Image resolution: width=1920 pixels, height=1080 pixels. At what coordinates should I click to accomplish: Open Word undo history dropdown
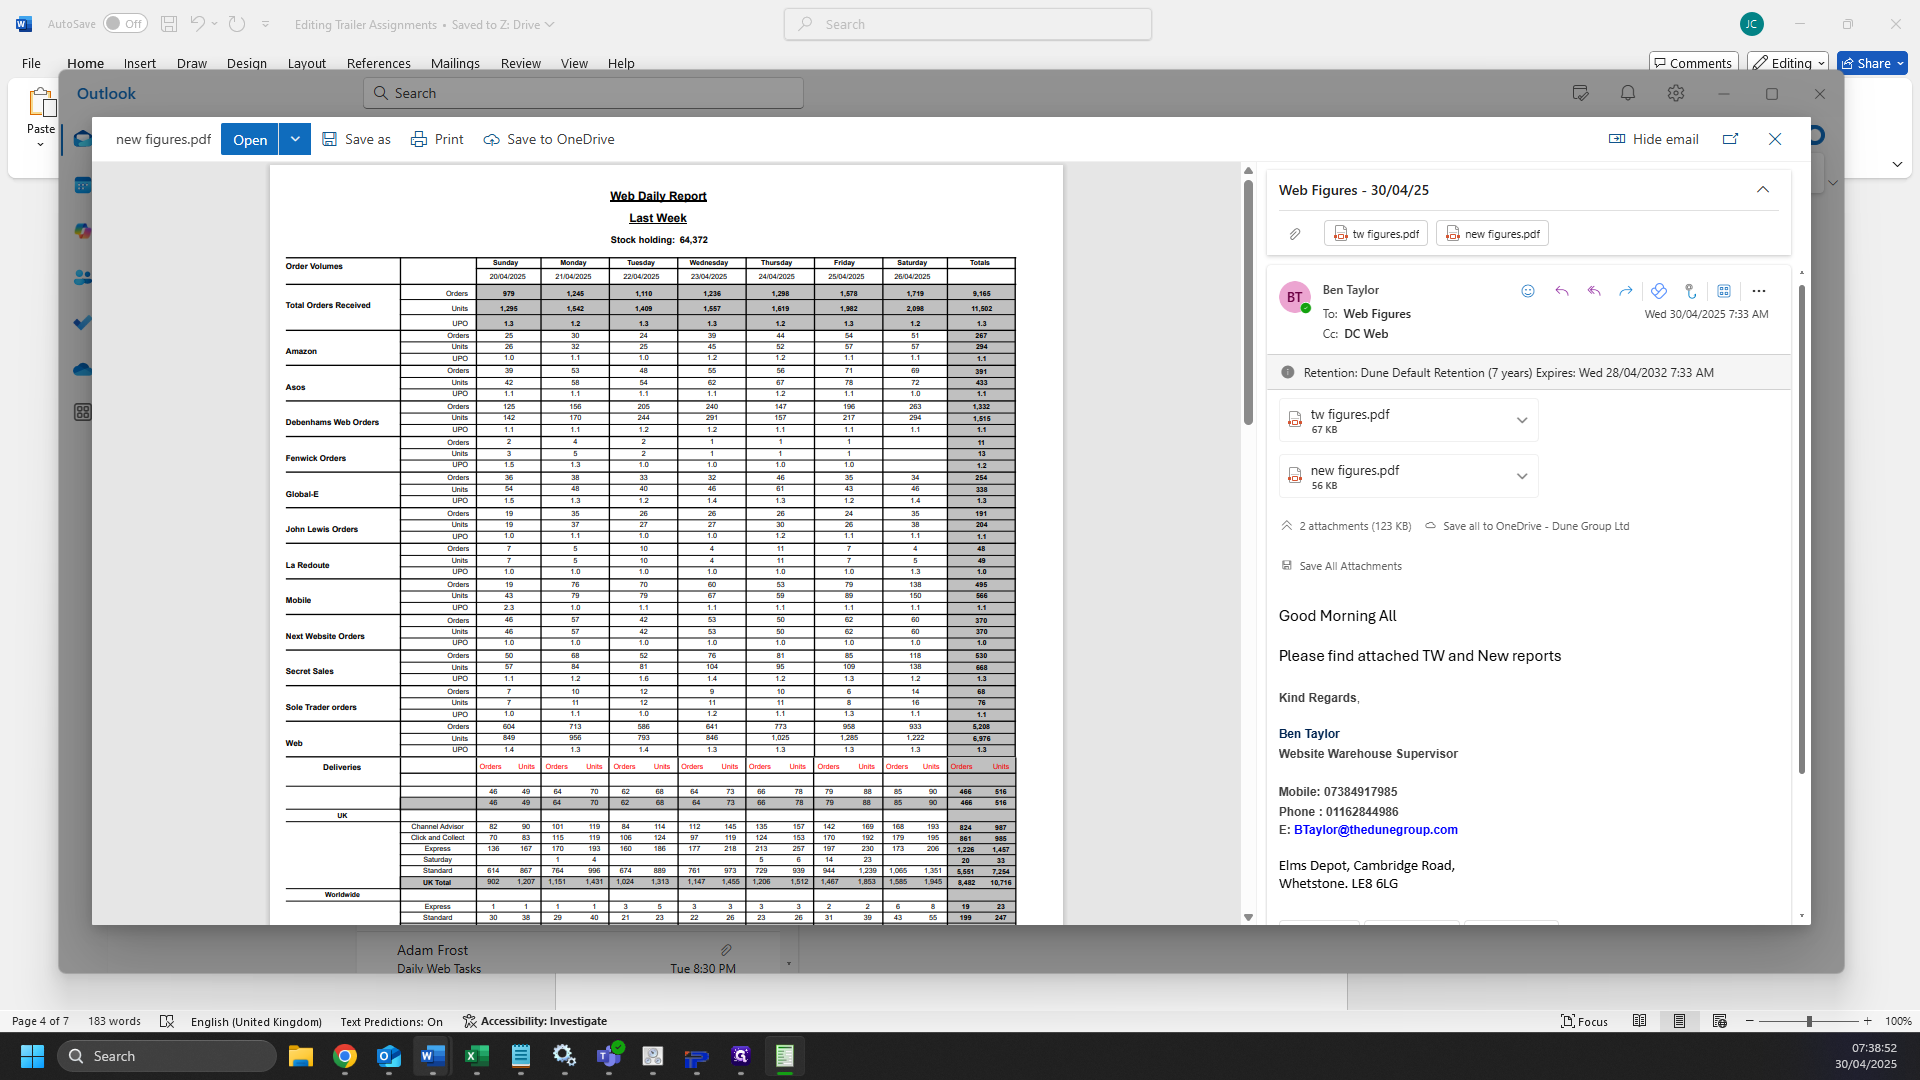coord(214,24)
